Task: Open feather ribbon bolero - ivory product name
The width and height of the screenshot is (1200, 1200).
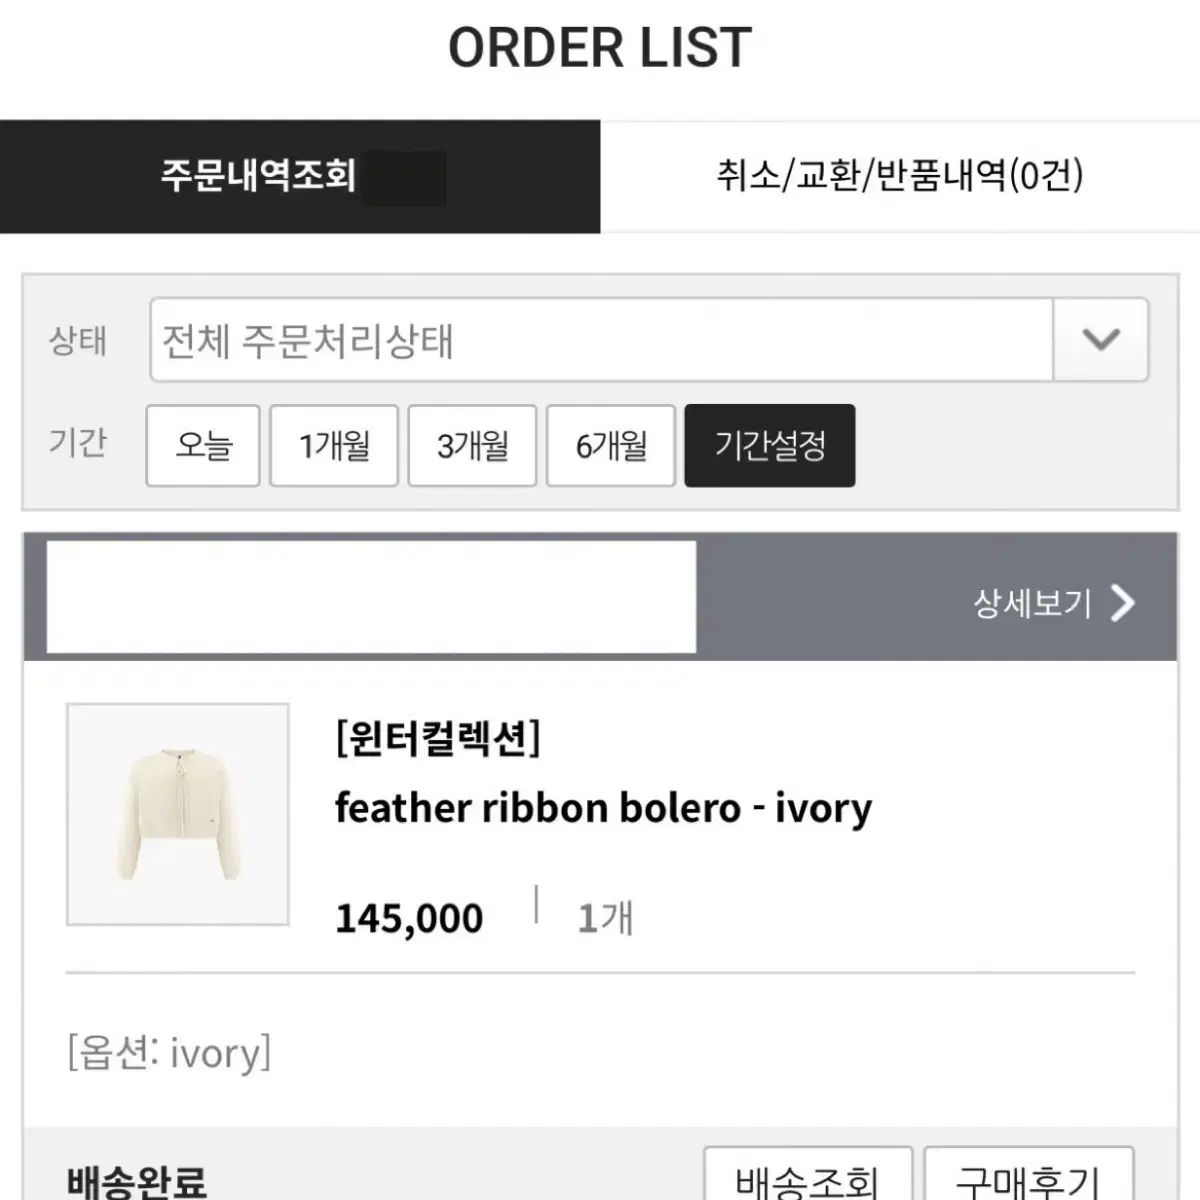Action: coord(603,808)
